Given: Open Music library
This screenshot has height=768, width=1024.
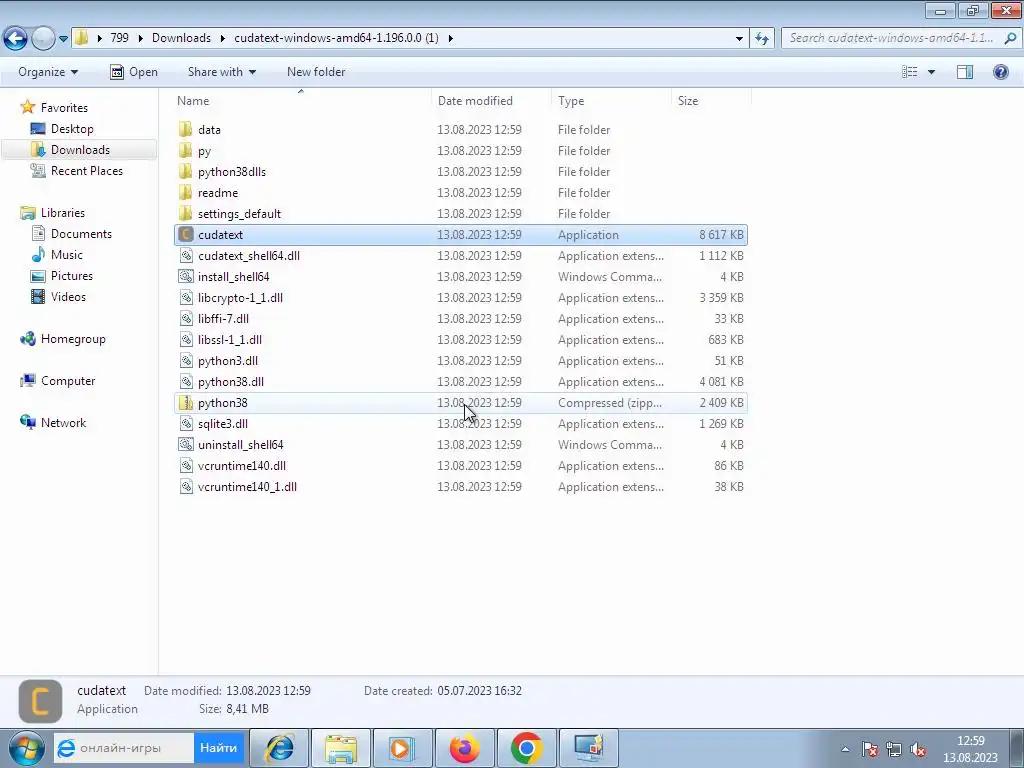Looking at the screenshot, I should pos(67,255).
